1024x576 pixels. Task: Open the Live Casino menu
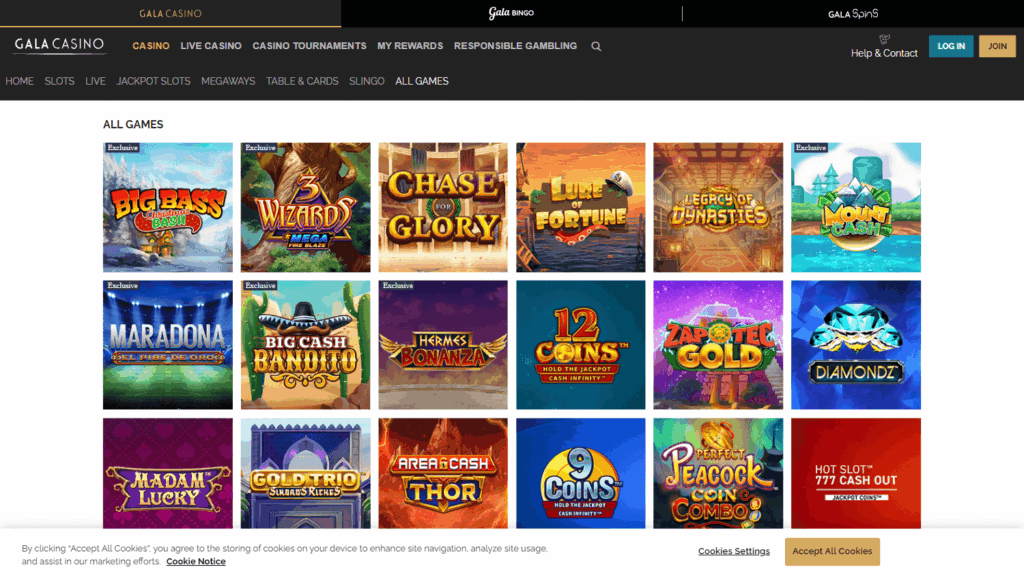[211, 46]
